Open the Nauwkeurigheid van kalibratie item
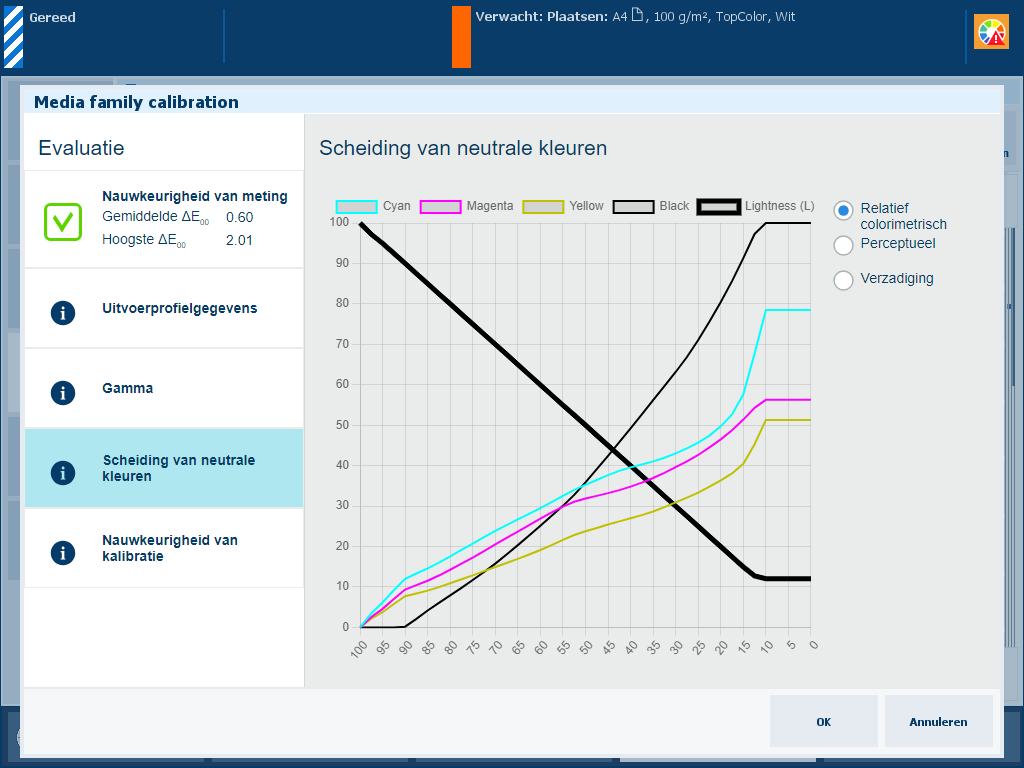 pyautogui.click(x=164, y=548)
